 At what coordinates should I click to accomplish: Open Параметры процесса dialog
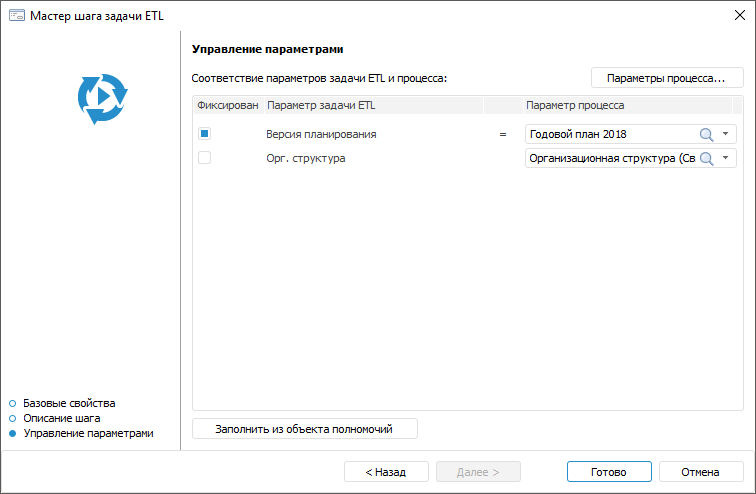coord(666,77)
